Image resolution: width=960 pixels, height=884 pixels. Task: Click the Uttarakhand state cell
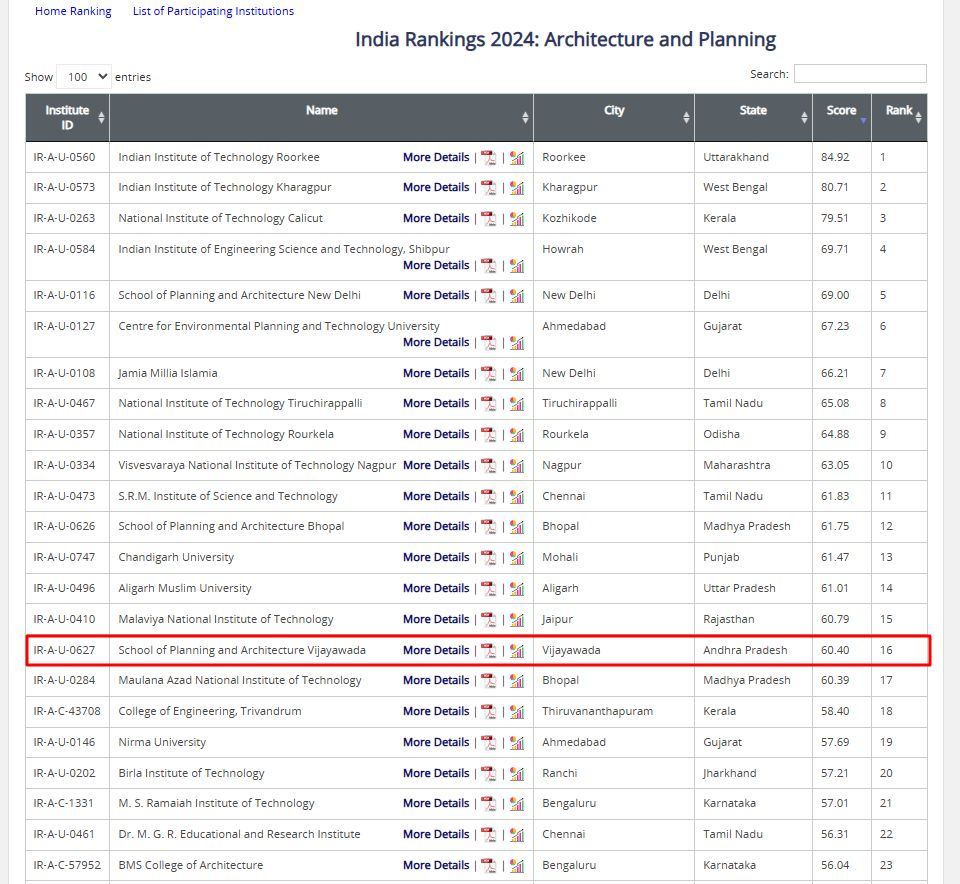[x=753, y=157]
